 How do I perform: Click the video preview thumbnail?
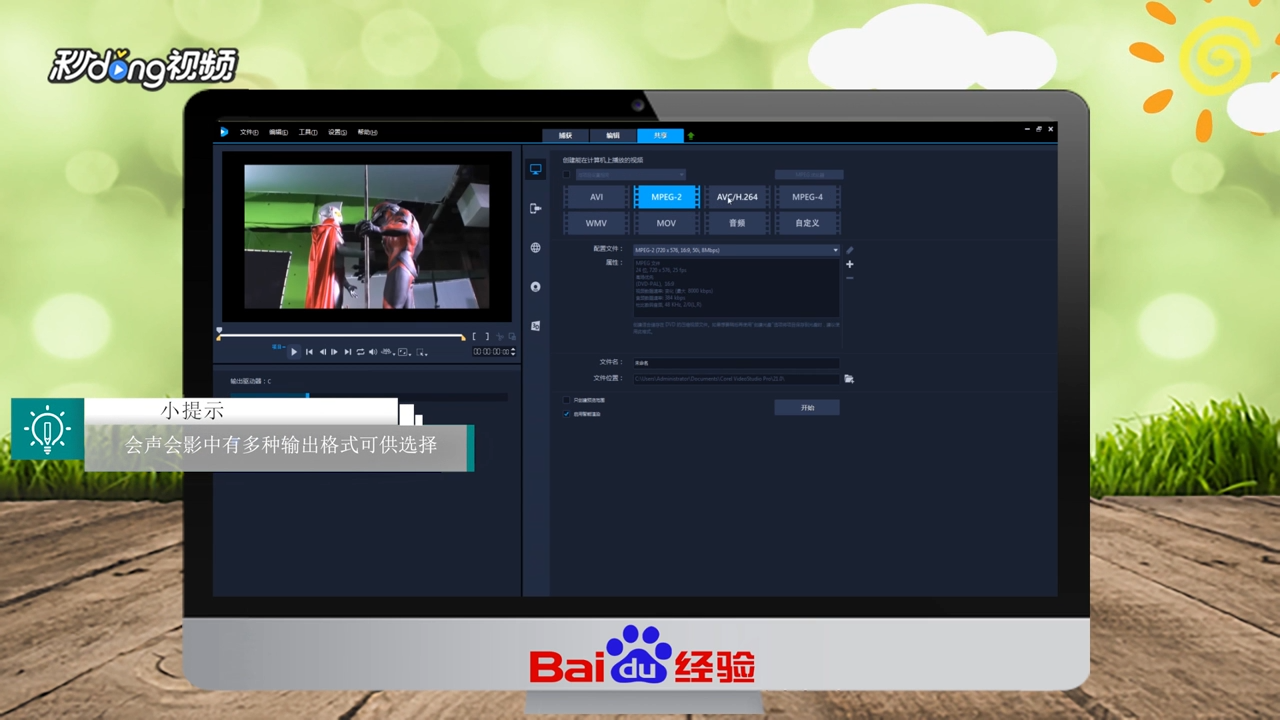[367, 237]
